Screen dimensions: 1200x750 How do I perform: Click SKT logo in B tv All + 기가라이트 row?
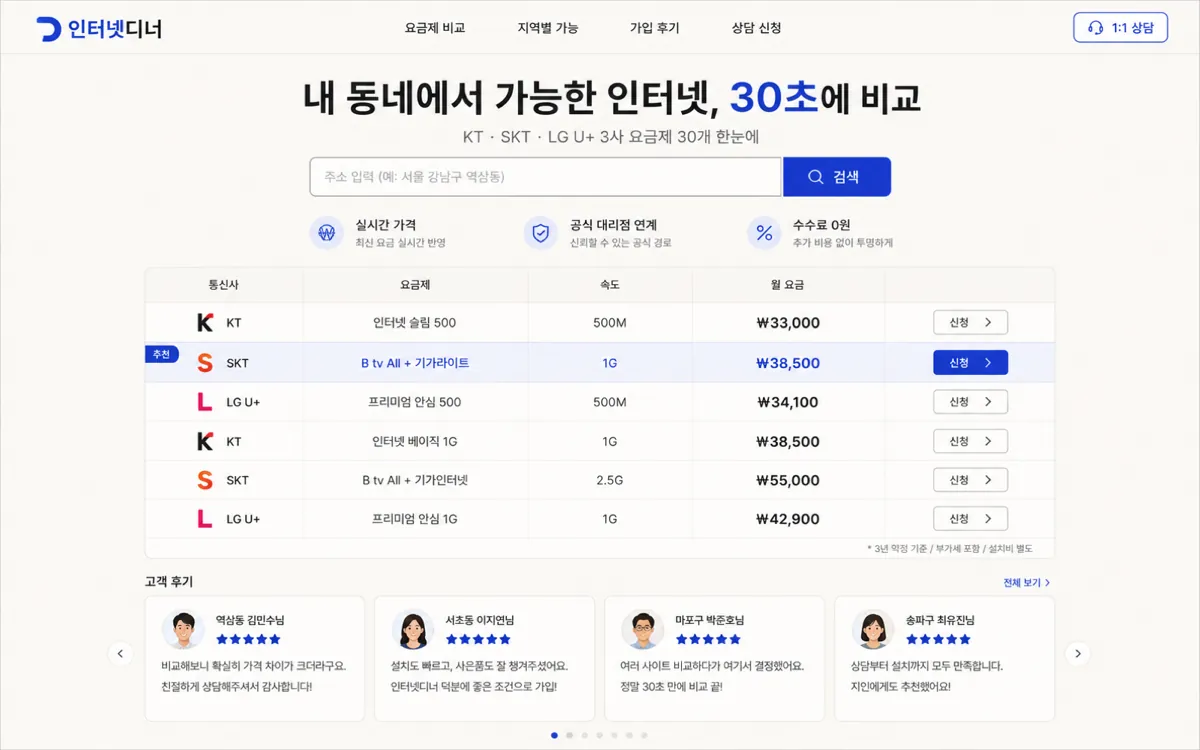(205, 363)
